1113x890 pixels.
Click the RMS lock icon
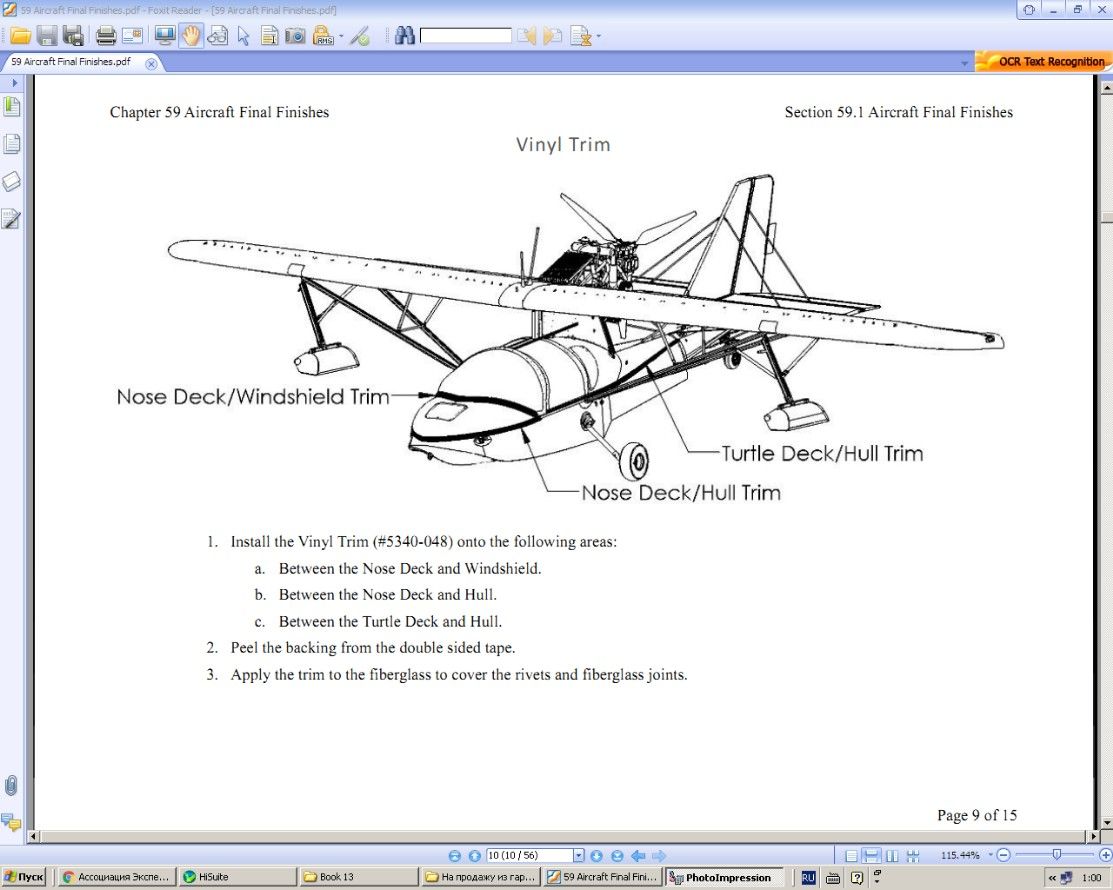point(324,35)
